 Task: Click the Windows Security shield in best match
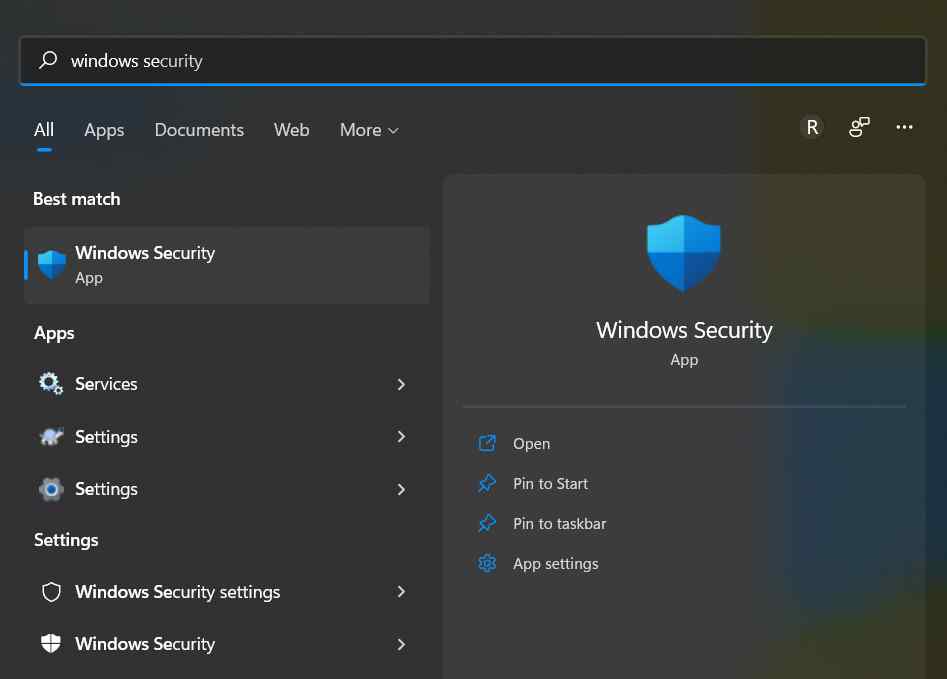click(x=52, y=265)
